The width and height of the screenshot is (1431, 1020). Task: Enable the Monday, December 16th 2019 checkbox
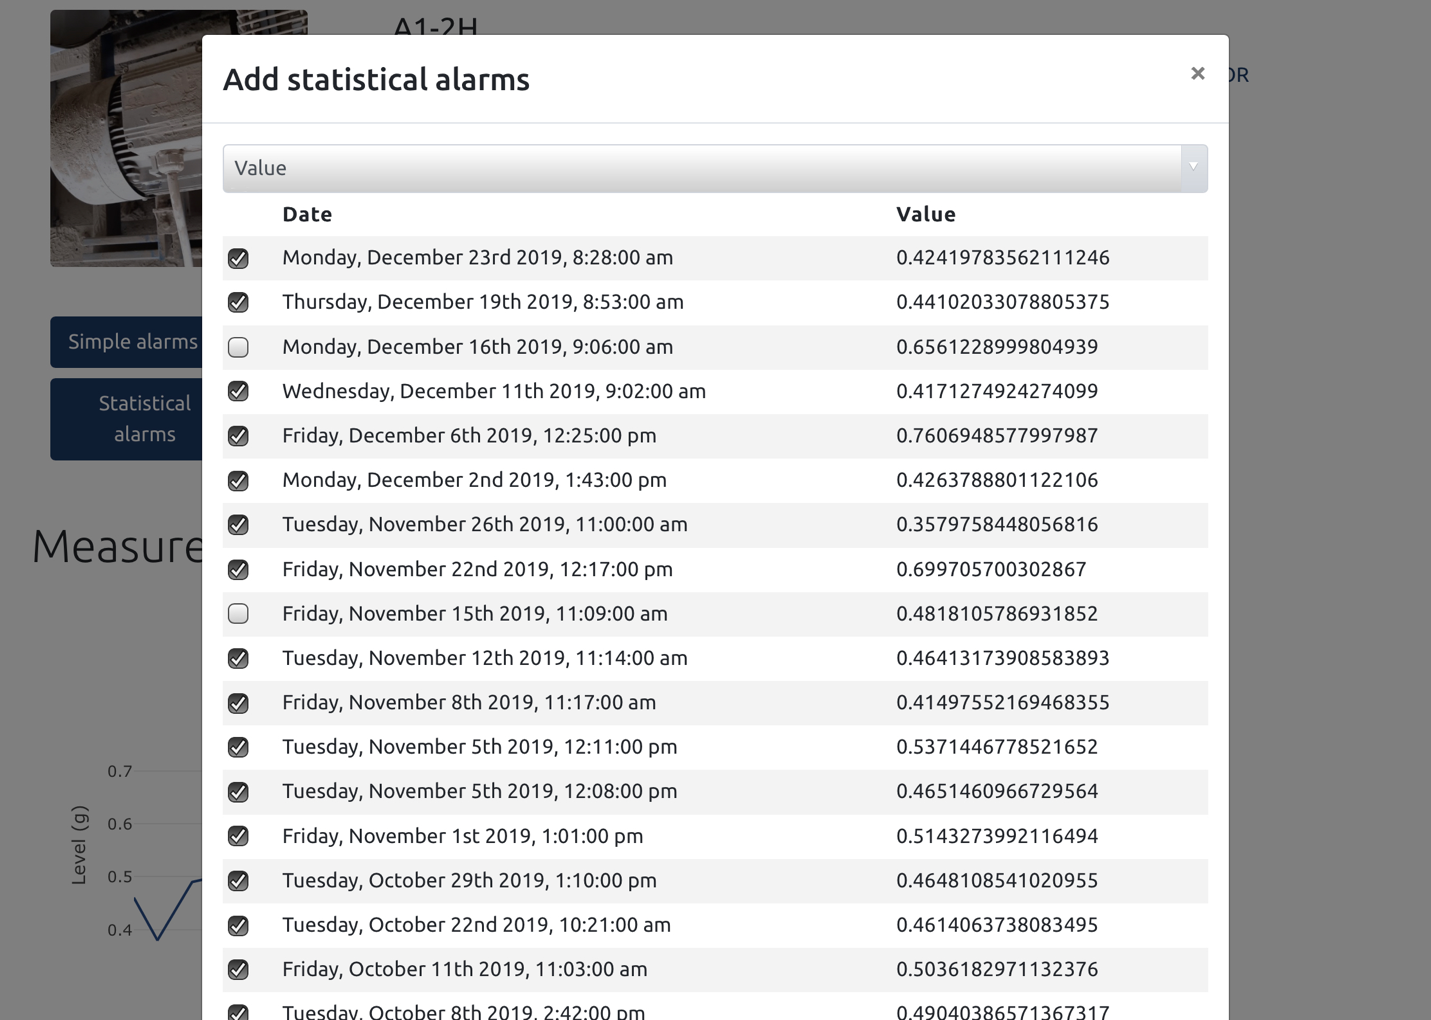click(x=238, y=347)
